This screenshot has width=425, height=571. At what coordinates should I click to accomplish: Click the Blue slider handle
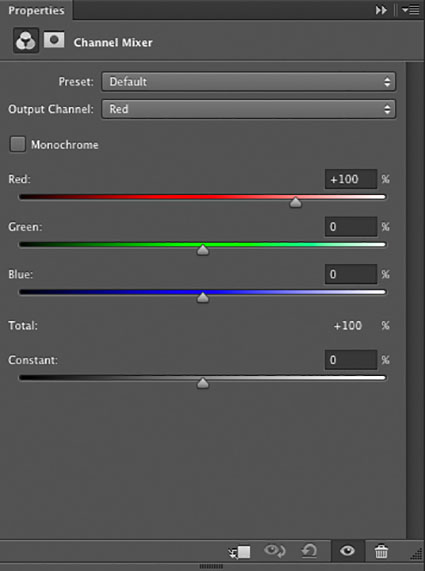tap(203, 298)
